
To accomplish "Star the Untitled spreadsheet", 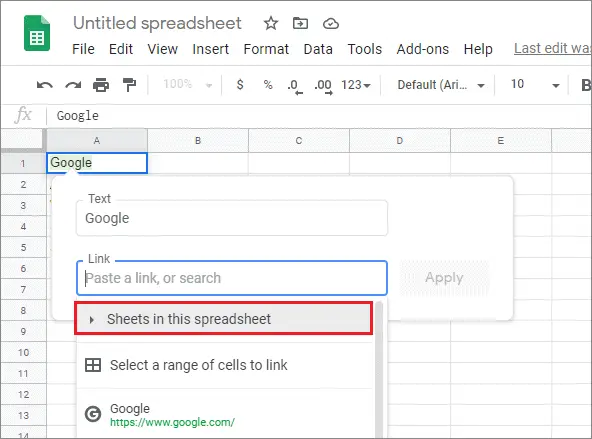I will 271,23.
